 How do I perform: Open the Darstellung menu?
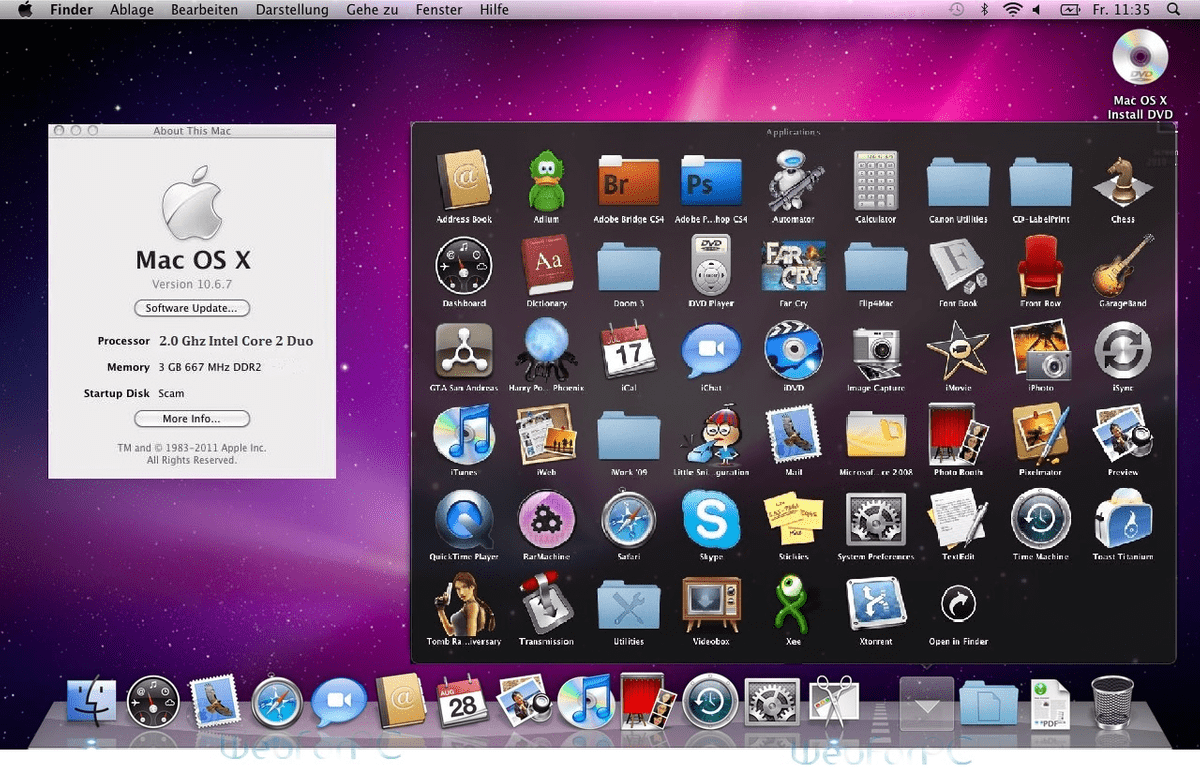292,10
